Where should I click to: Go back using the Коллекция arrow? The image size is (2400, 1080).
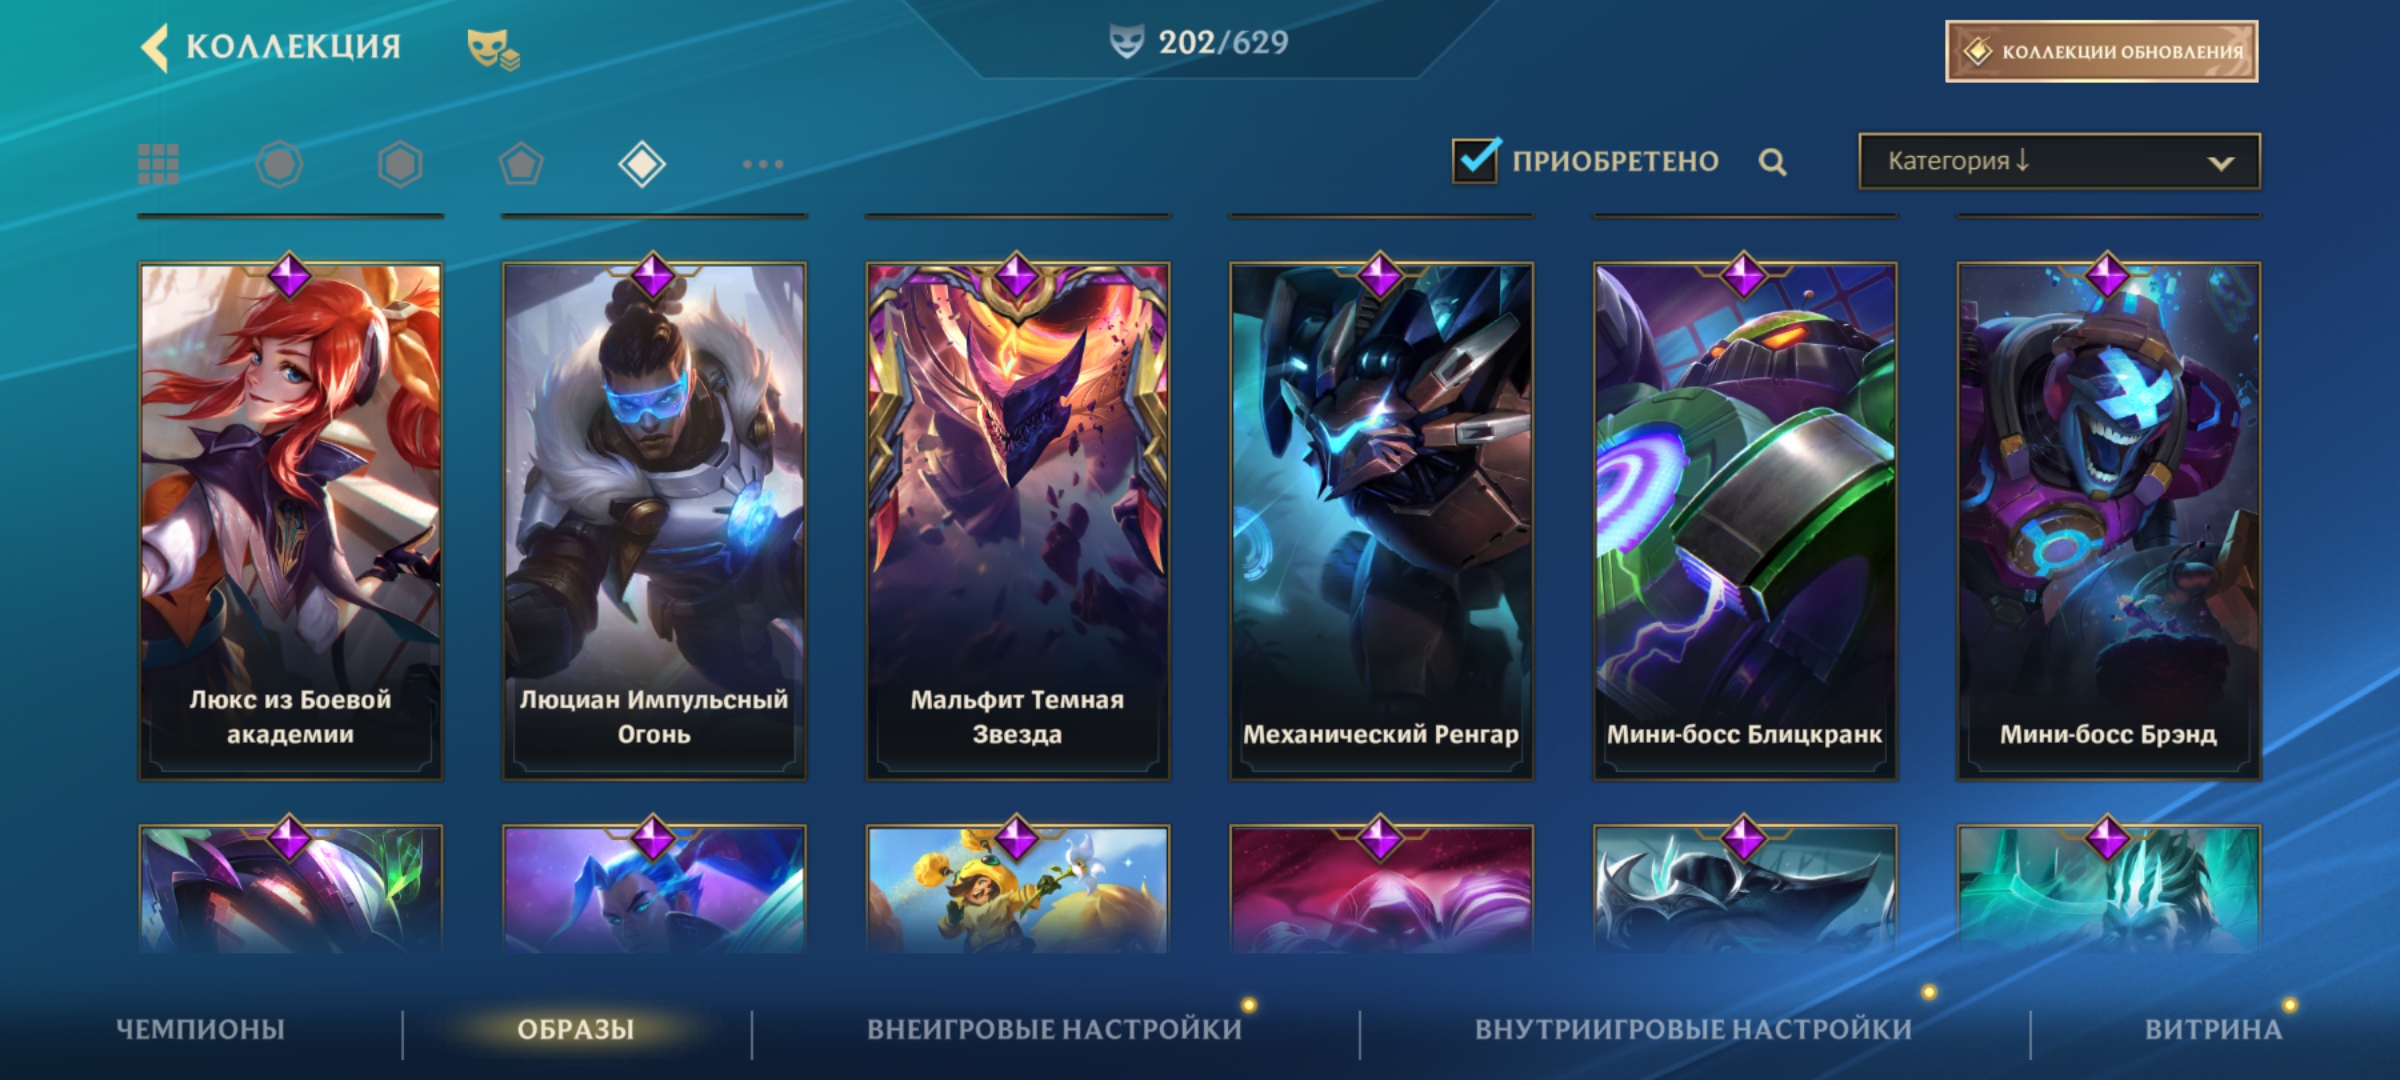155,47
